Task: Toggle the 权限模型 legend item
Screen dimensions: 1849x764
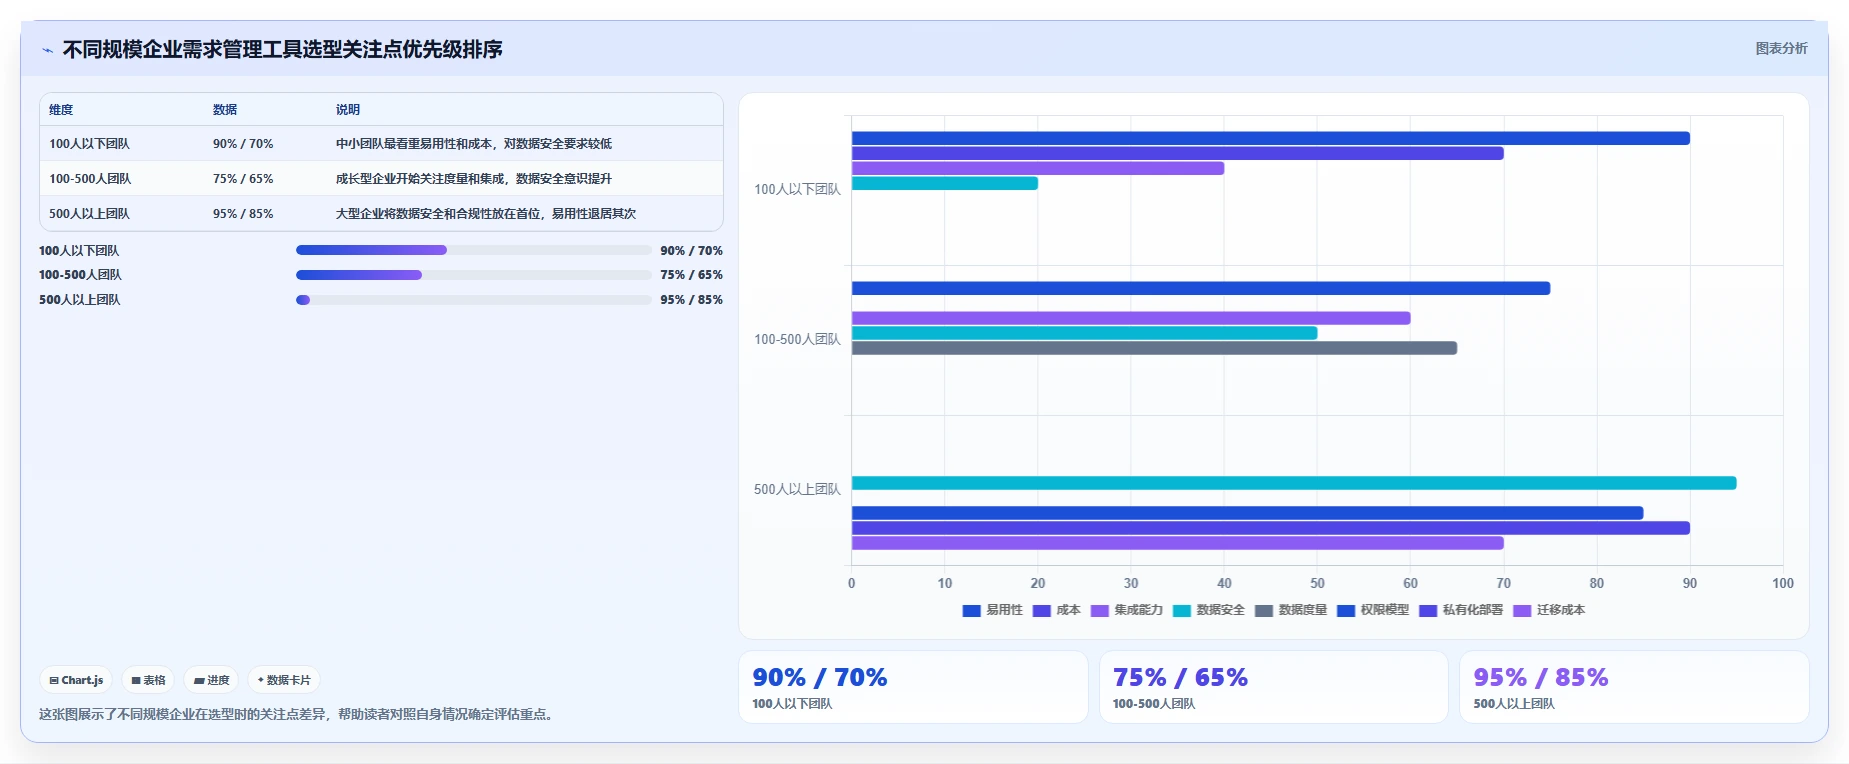Action: point(1372,610)
